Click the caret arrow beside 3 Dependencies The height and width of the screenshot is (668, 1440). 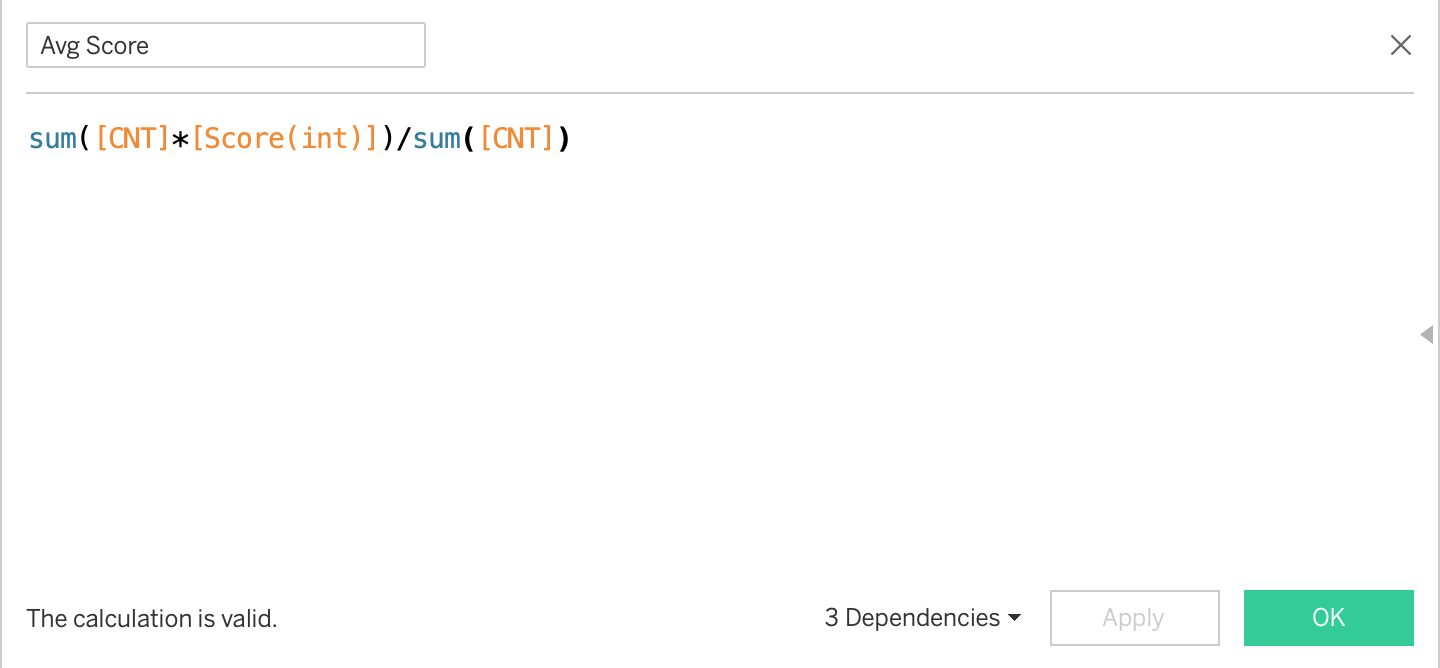1015,618
